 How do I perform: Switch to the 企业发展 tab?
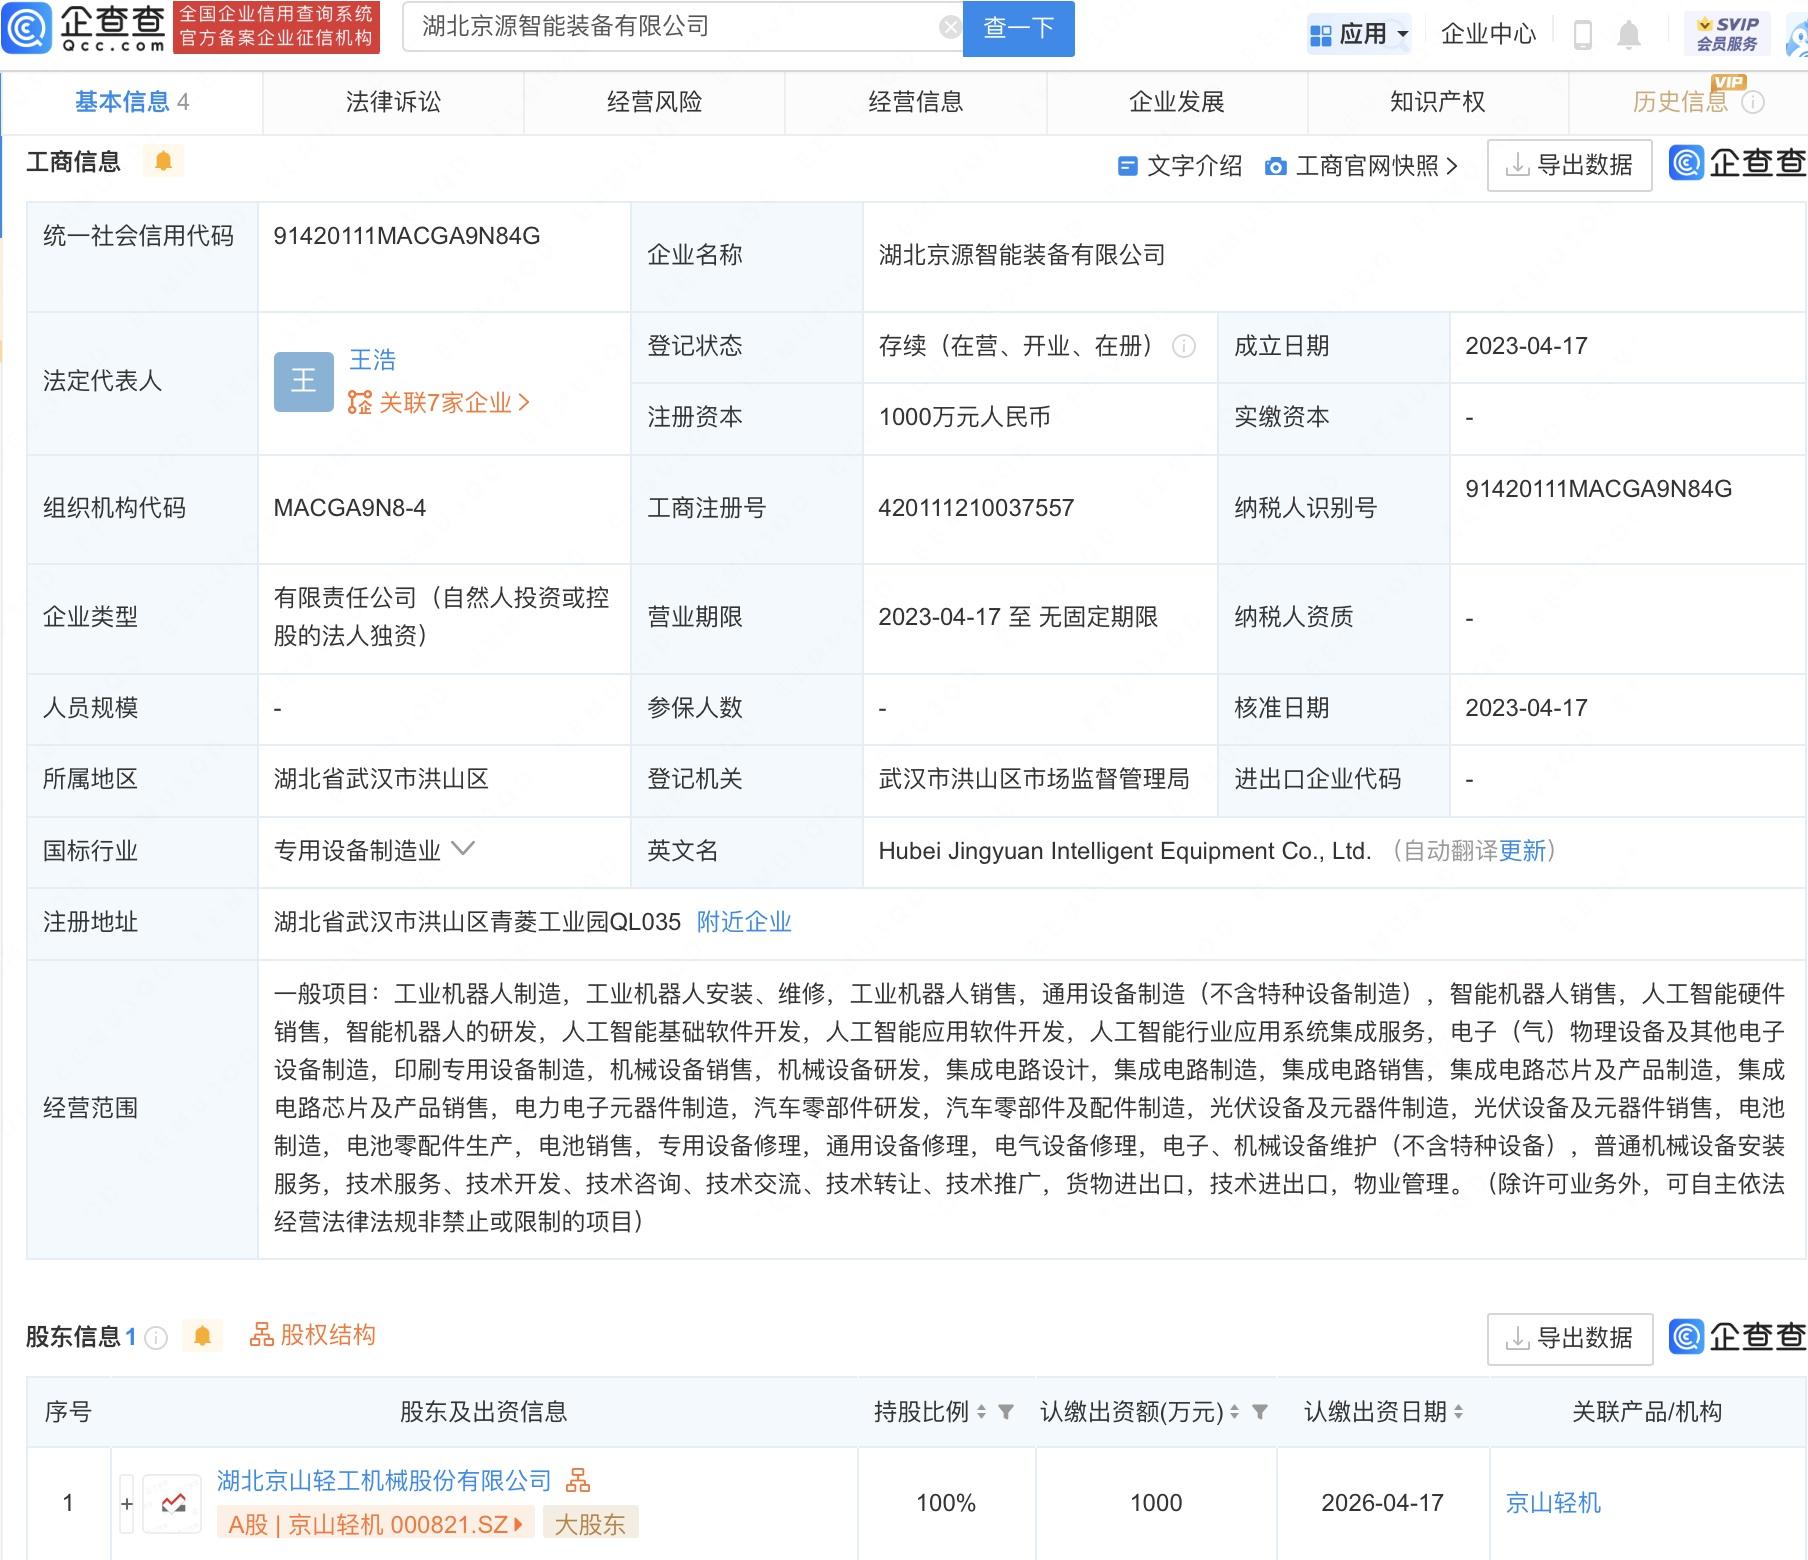tap(1177, 102)
